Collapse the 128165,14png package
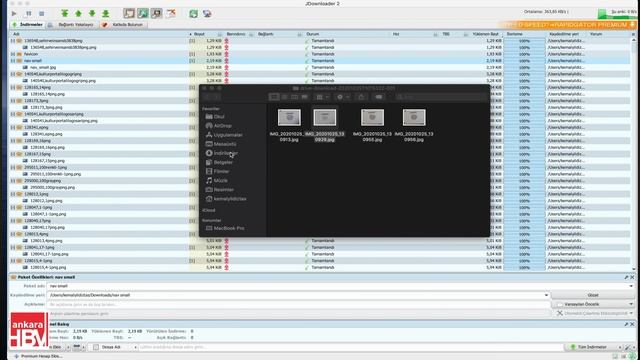The image size is (640, 360). point(13,87)
